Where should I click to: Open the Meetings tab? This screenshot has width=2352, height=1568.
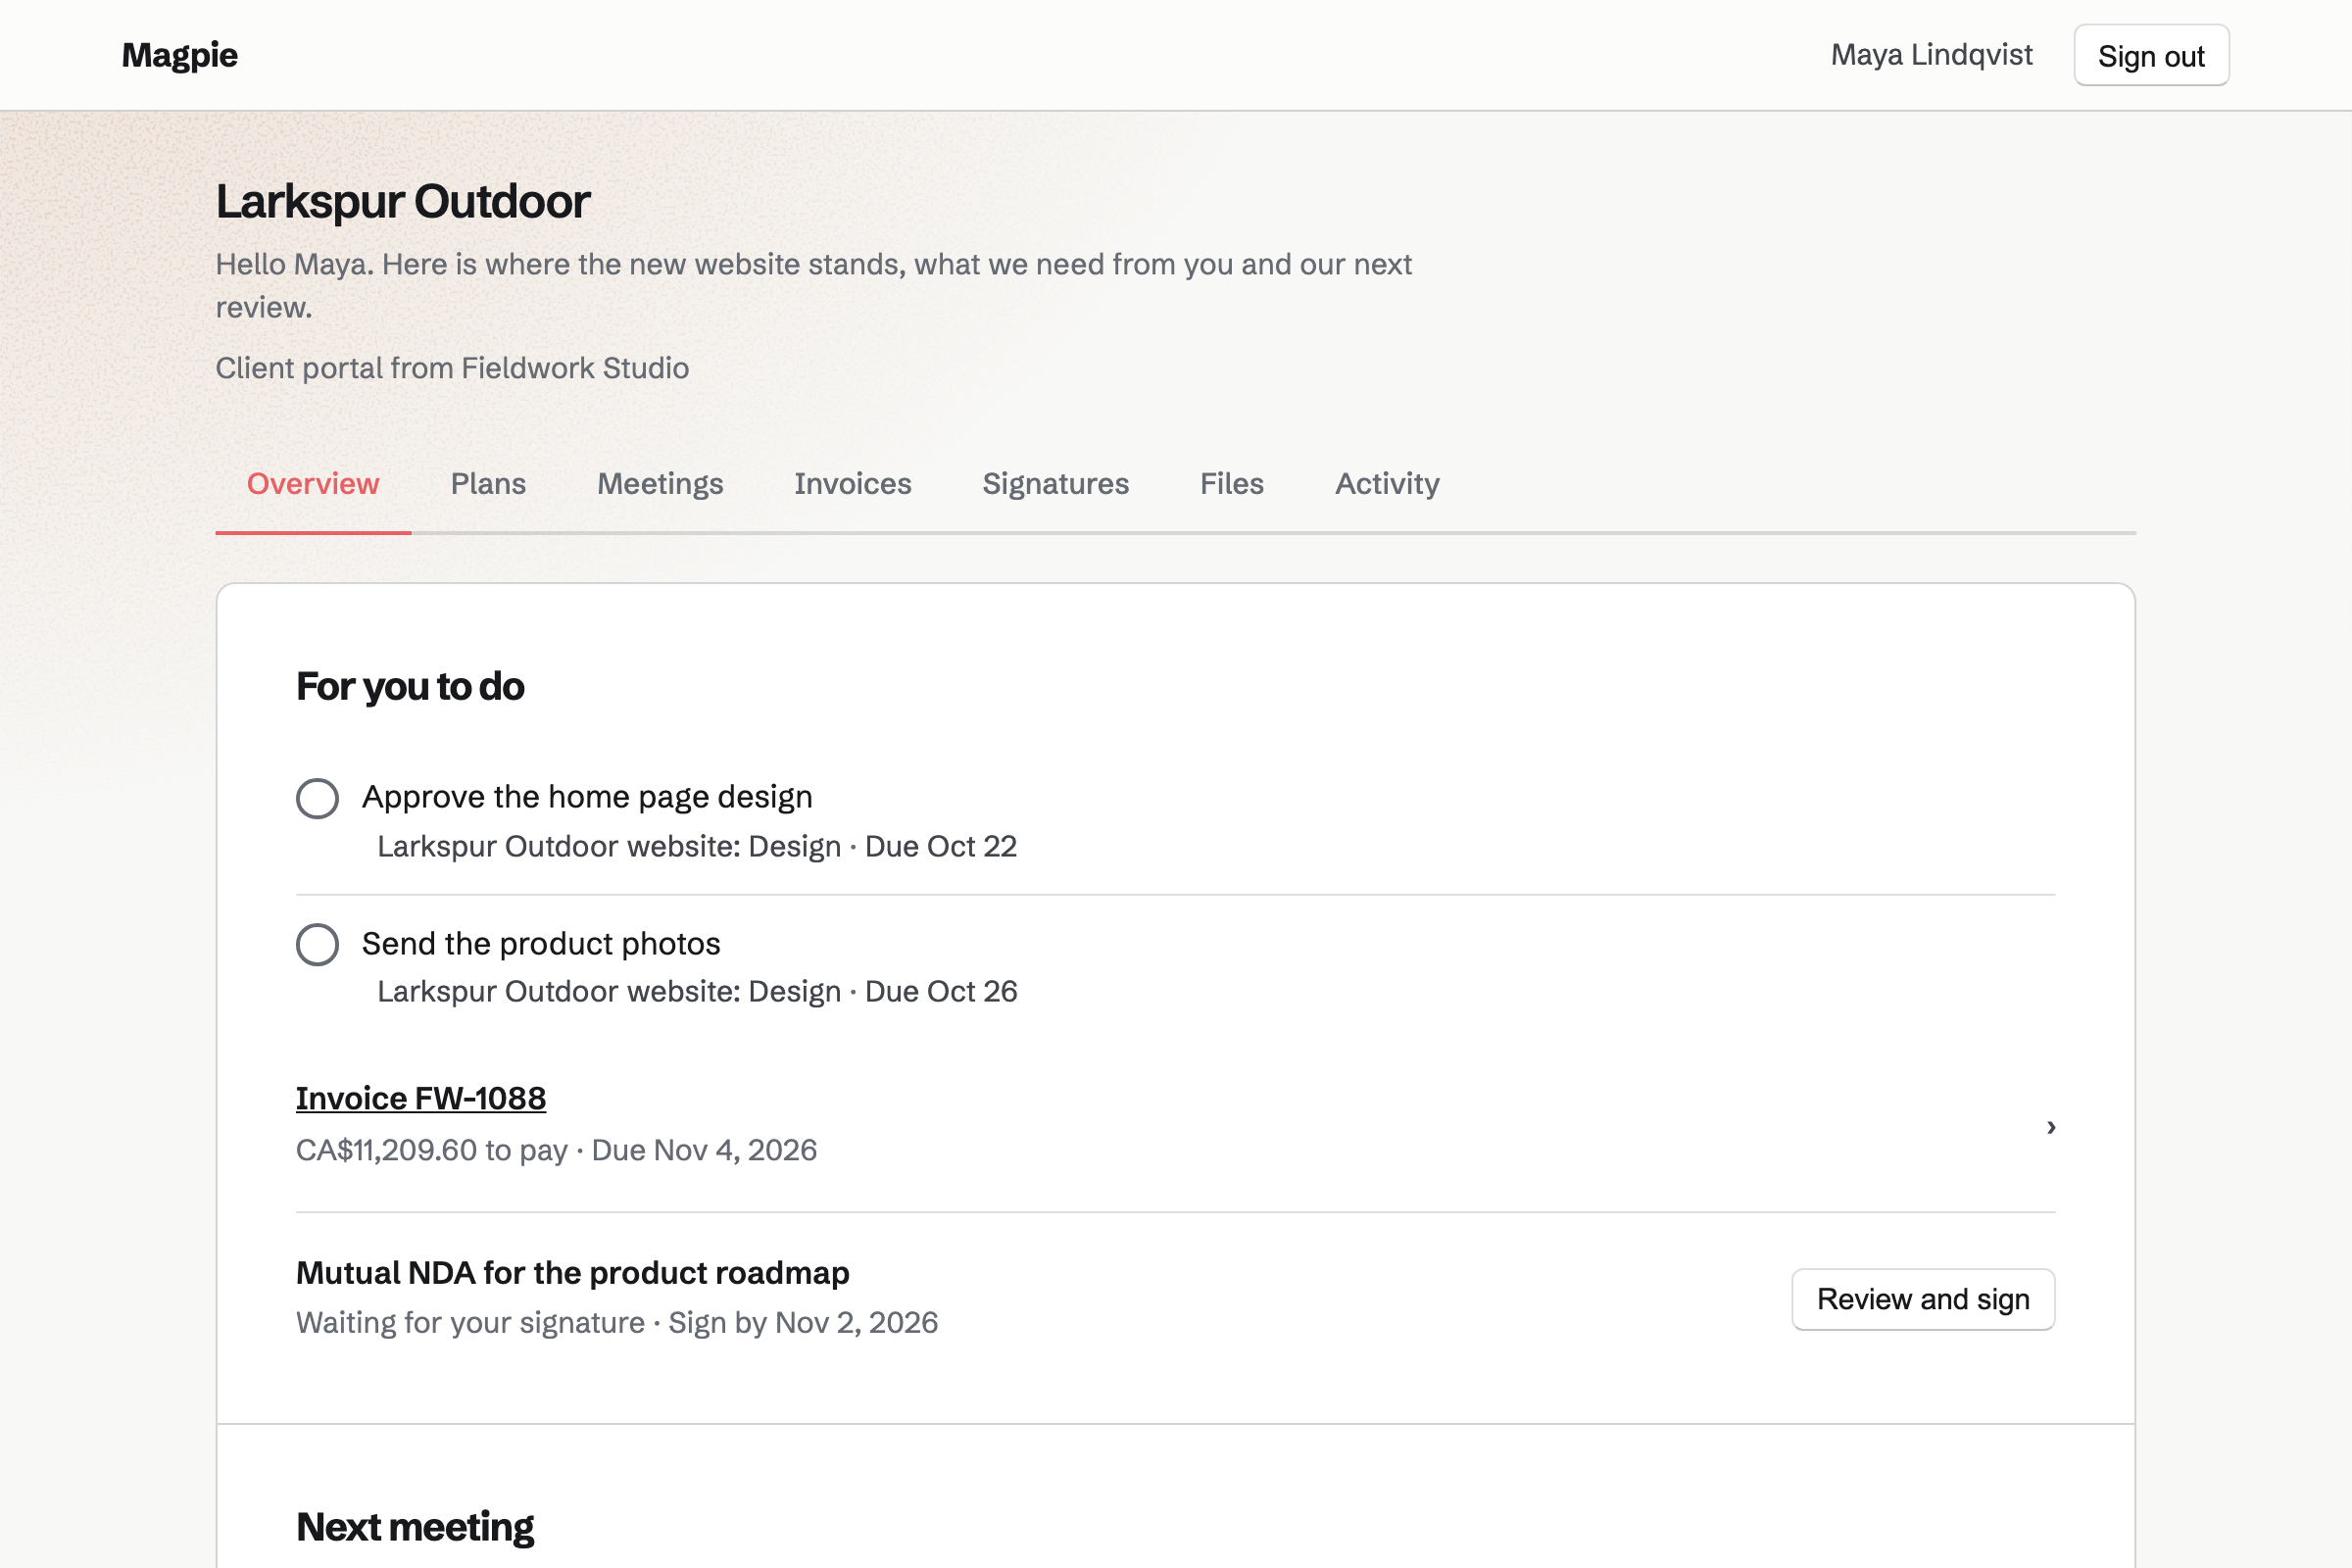pos(660,484)
